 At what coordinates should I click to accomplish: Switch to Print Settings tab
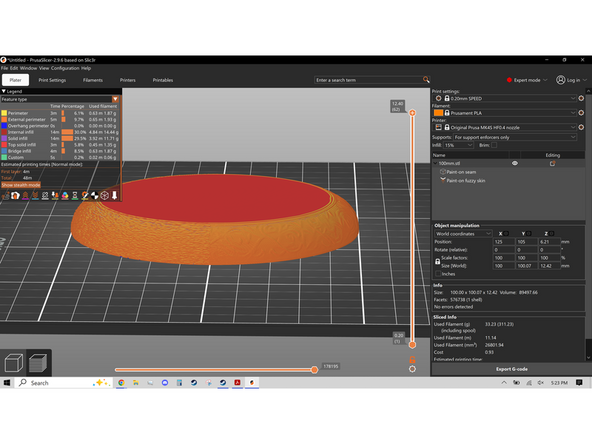[52, 80]
